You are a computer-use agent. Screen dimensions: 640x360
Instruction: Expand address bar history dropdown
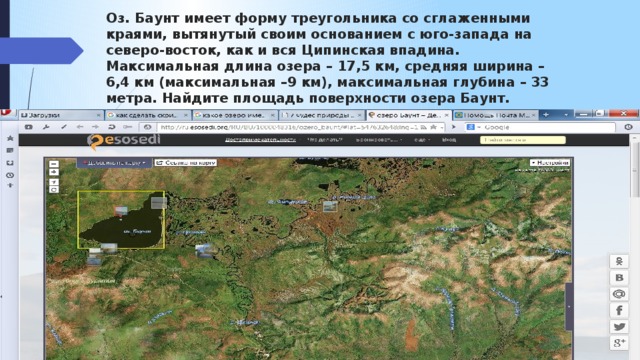coord(442,127)
